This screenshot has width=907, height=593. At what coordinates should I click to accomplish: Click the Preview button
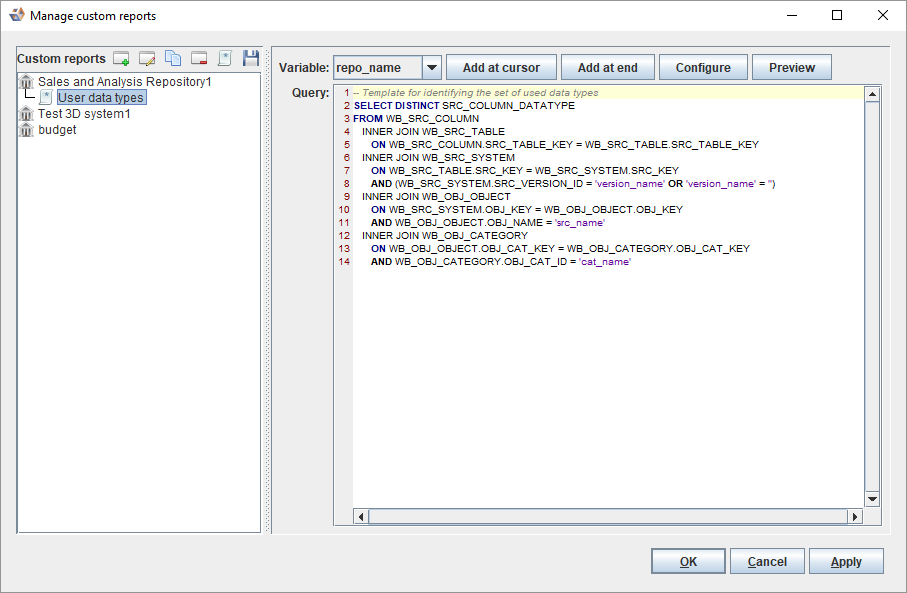[x=792, y=68]
